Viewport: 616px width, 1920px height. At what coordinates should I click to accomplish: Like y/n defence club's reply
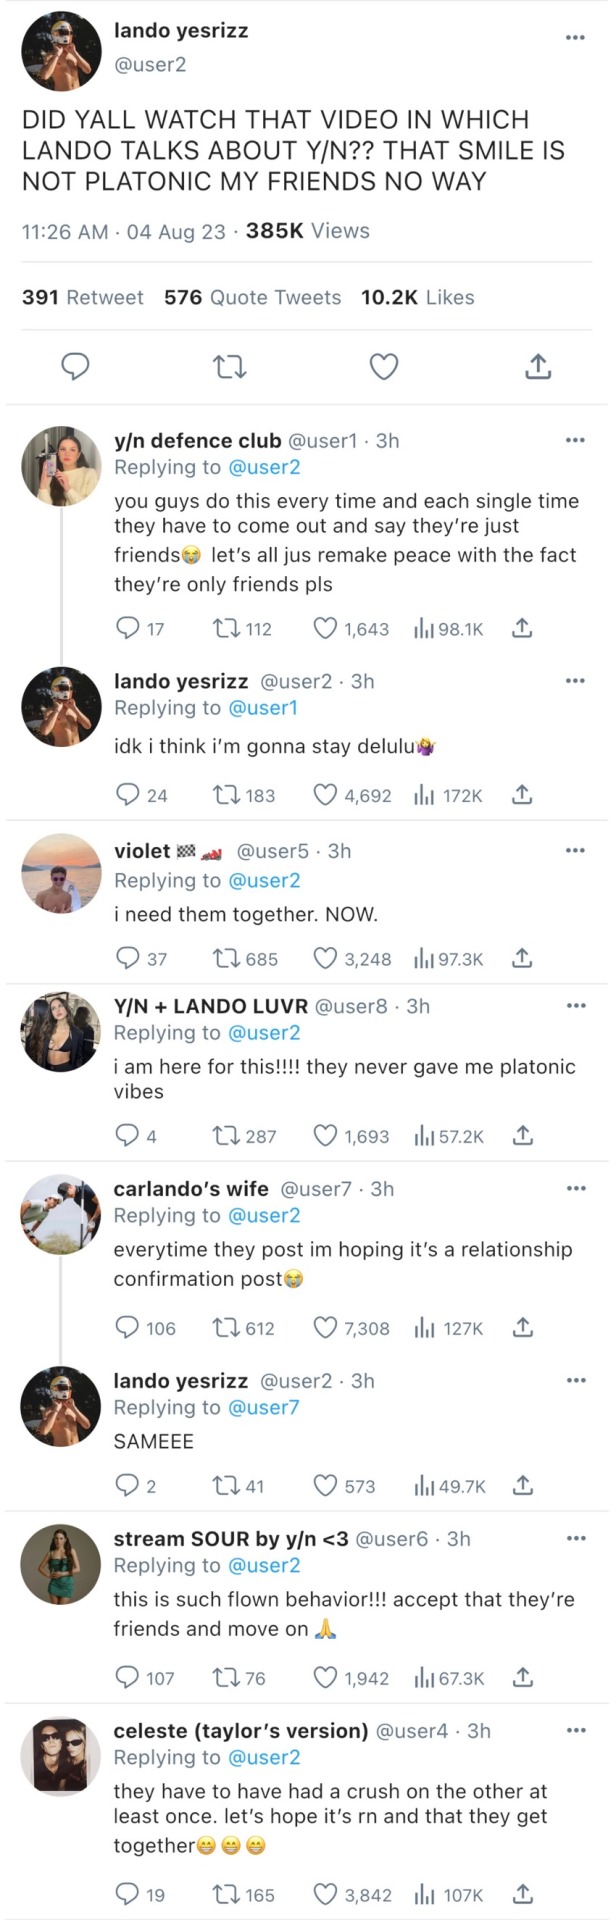tap(326, 628)
